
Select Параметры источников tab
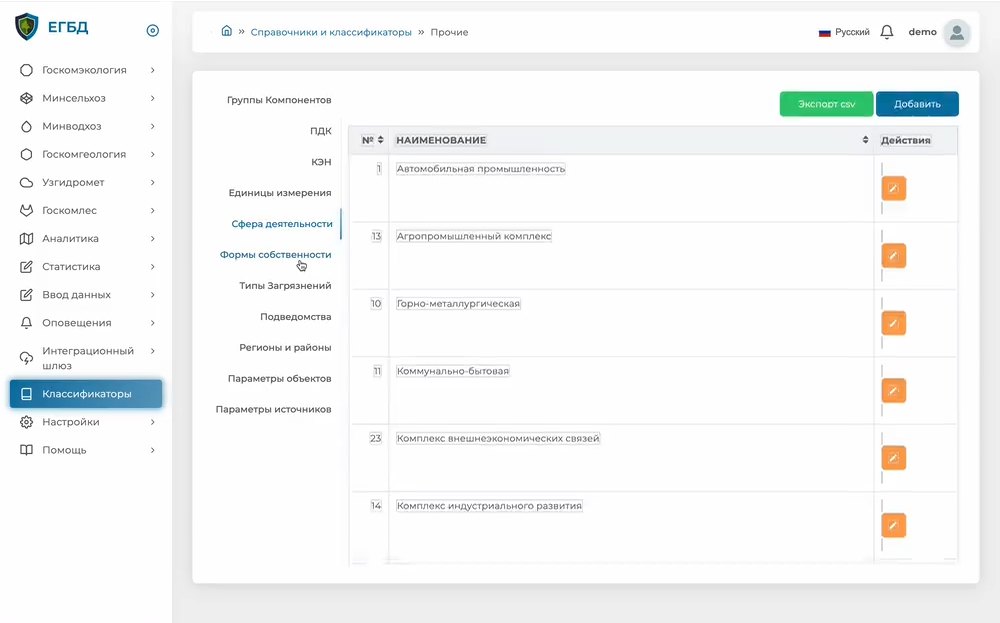(x=274, y=409)
